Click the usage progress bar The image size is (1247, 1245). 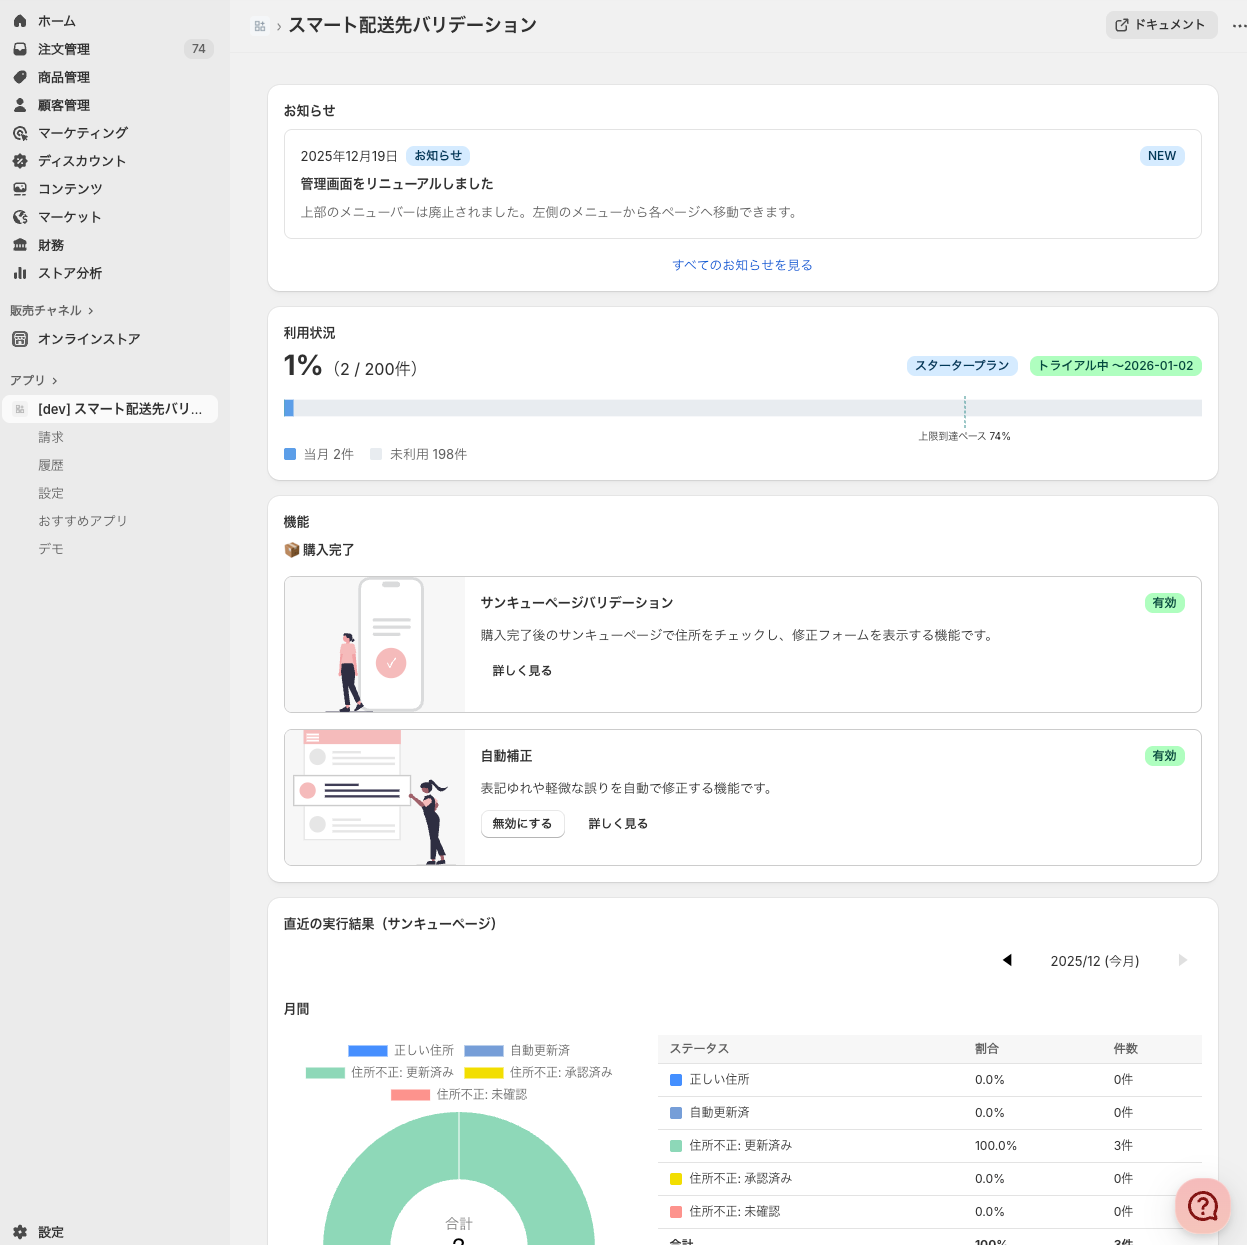742,408
